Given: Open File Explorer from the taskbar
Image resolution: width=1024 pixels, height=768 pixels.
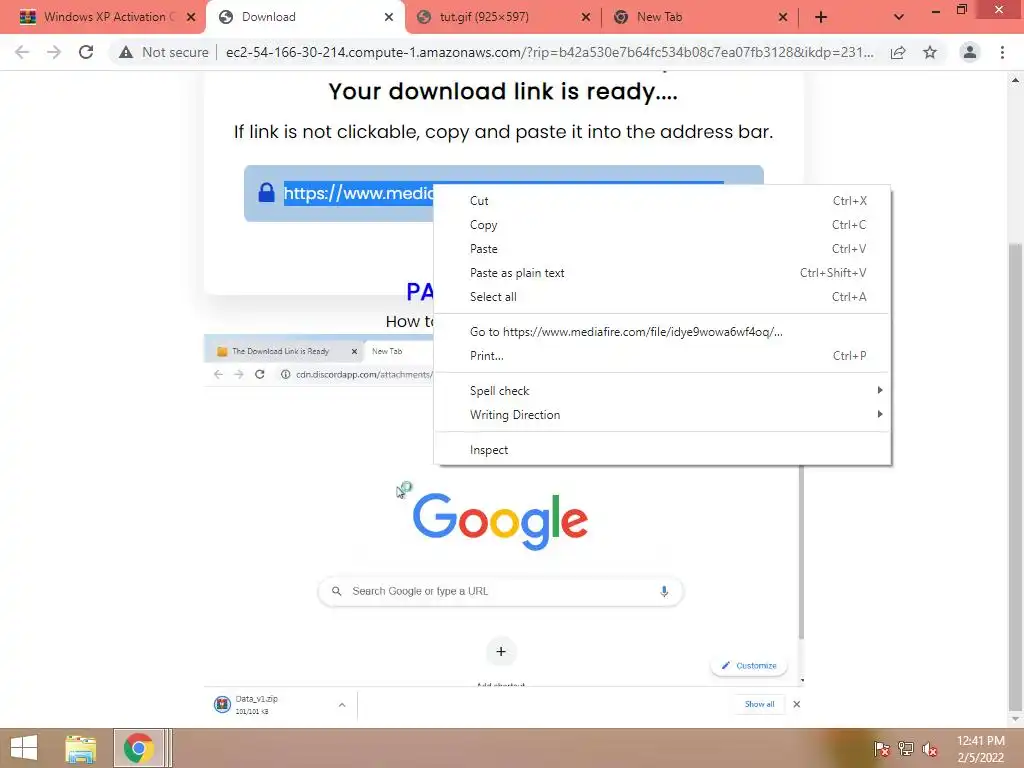Looking at the screenshot, I should point(81,748).
